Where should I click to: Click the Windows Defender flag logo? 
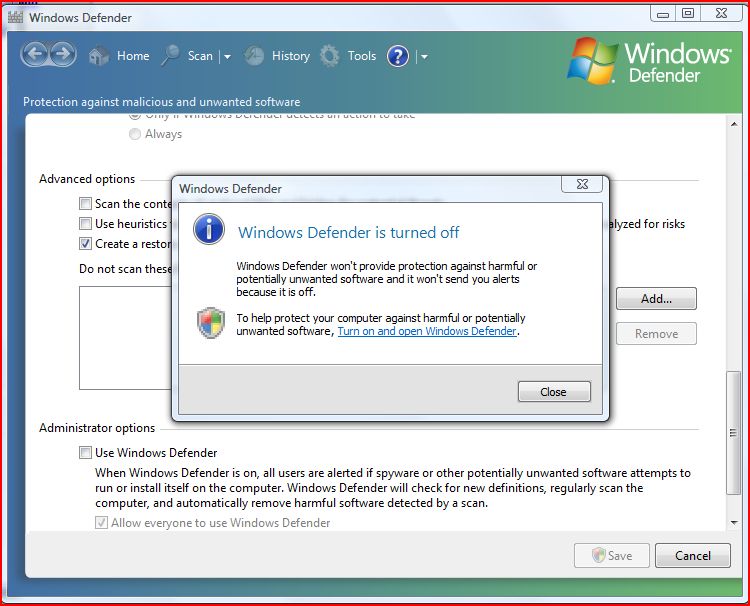(x=592, y=60)
